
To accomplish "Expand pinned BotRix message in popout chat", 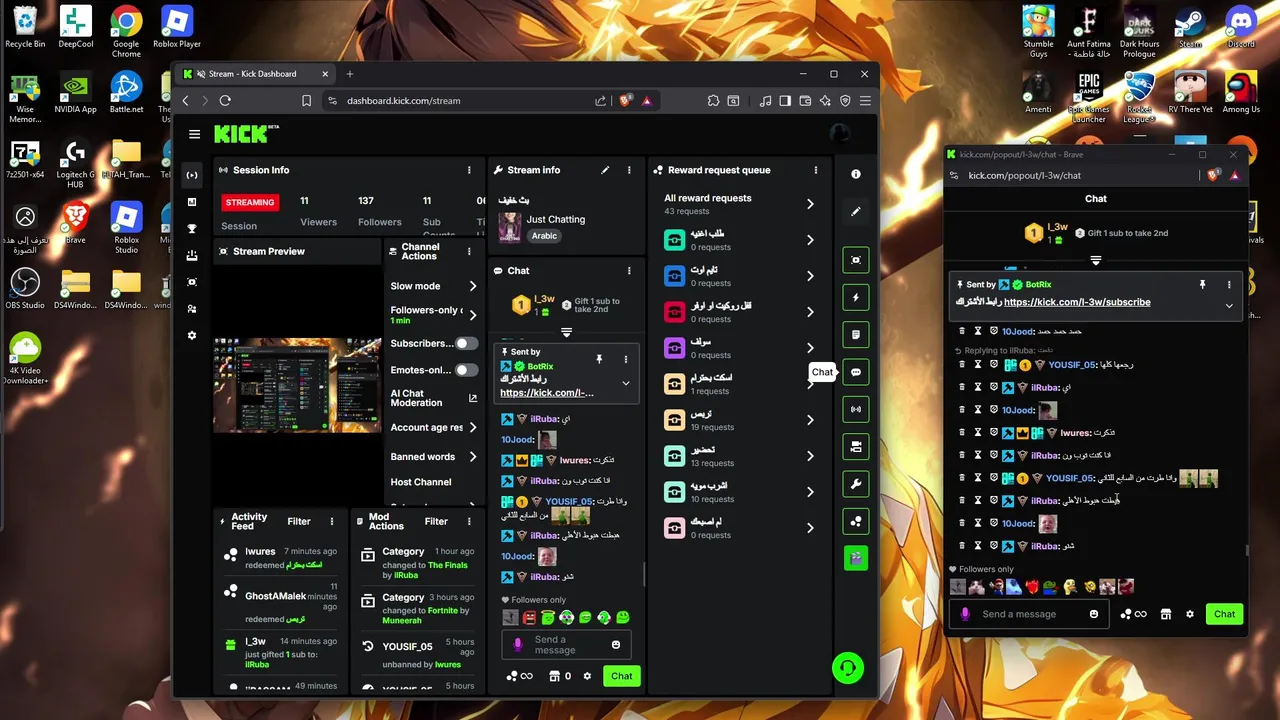I will click(x=1229, y=305).
